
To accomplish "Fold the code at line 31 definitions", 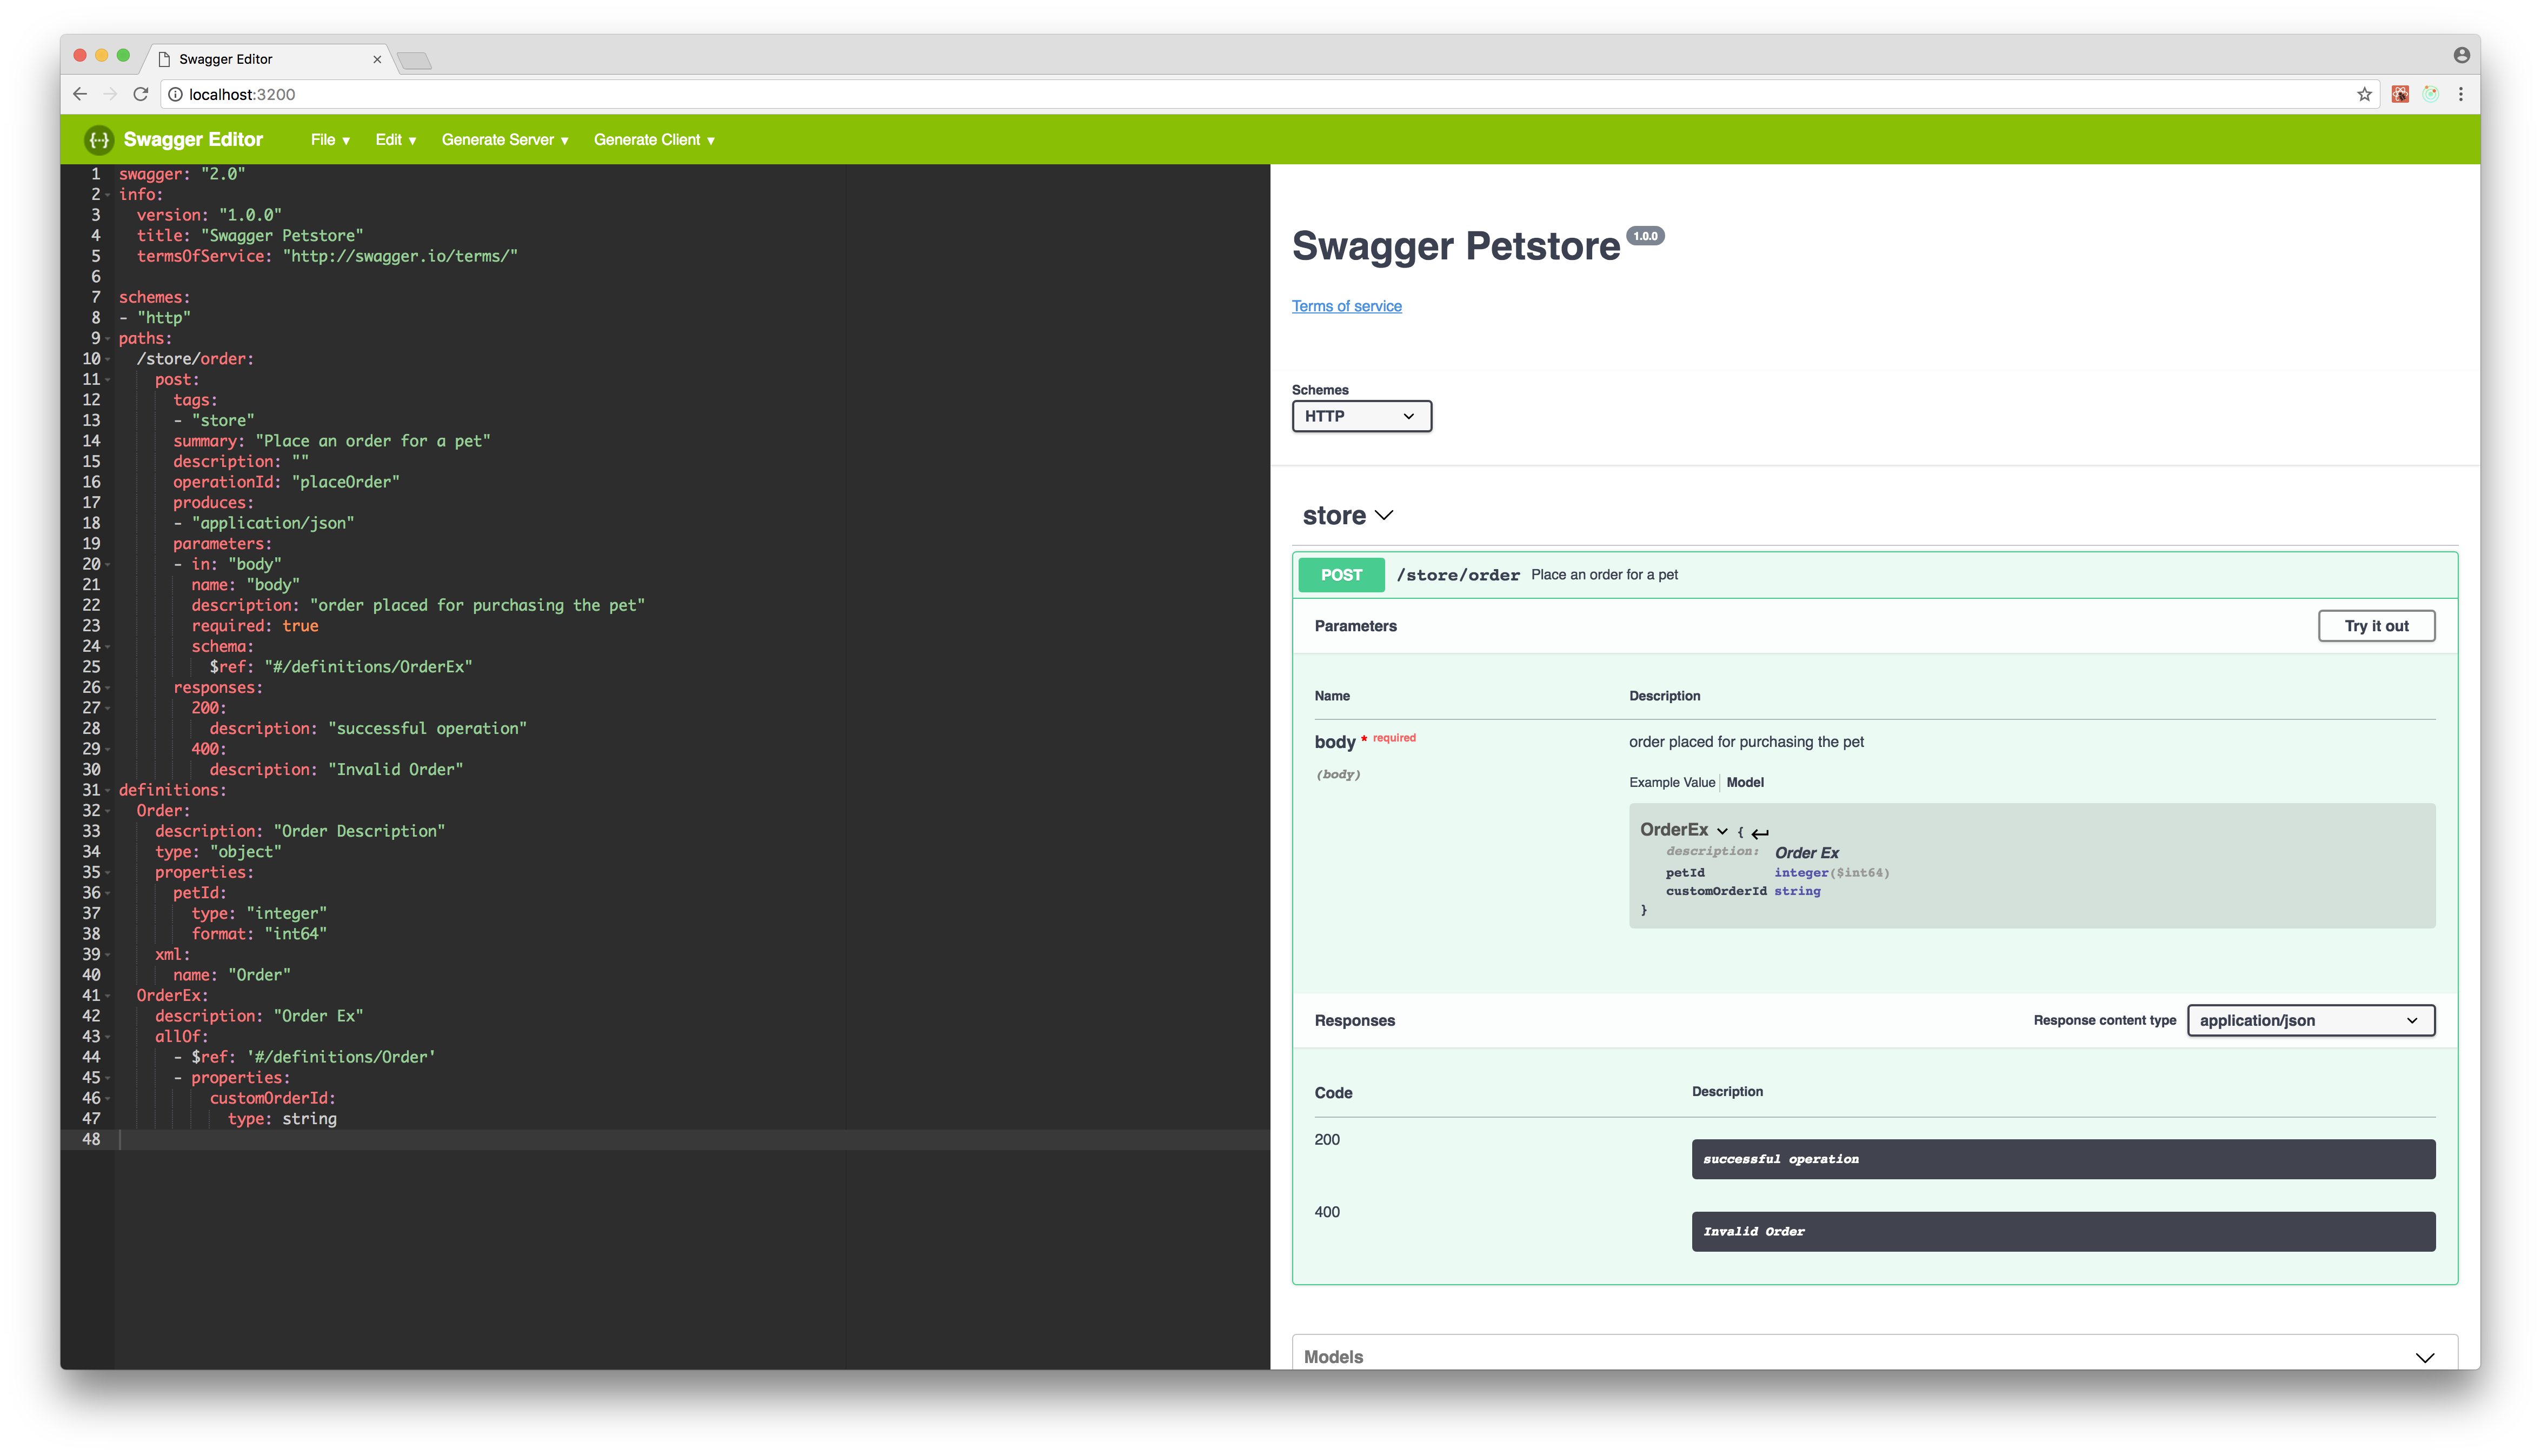I will click(108, 791).
